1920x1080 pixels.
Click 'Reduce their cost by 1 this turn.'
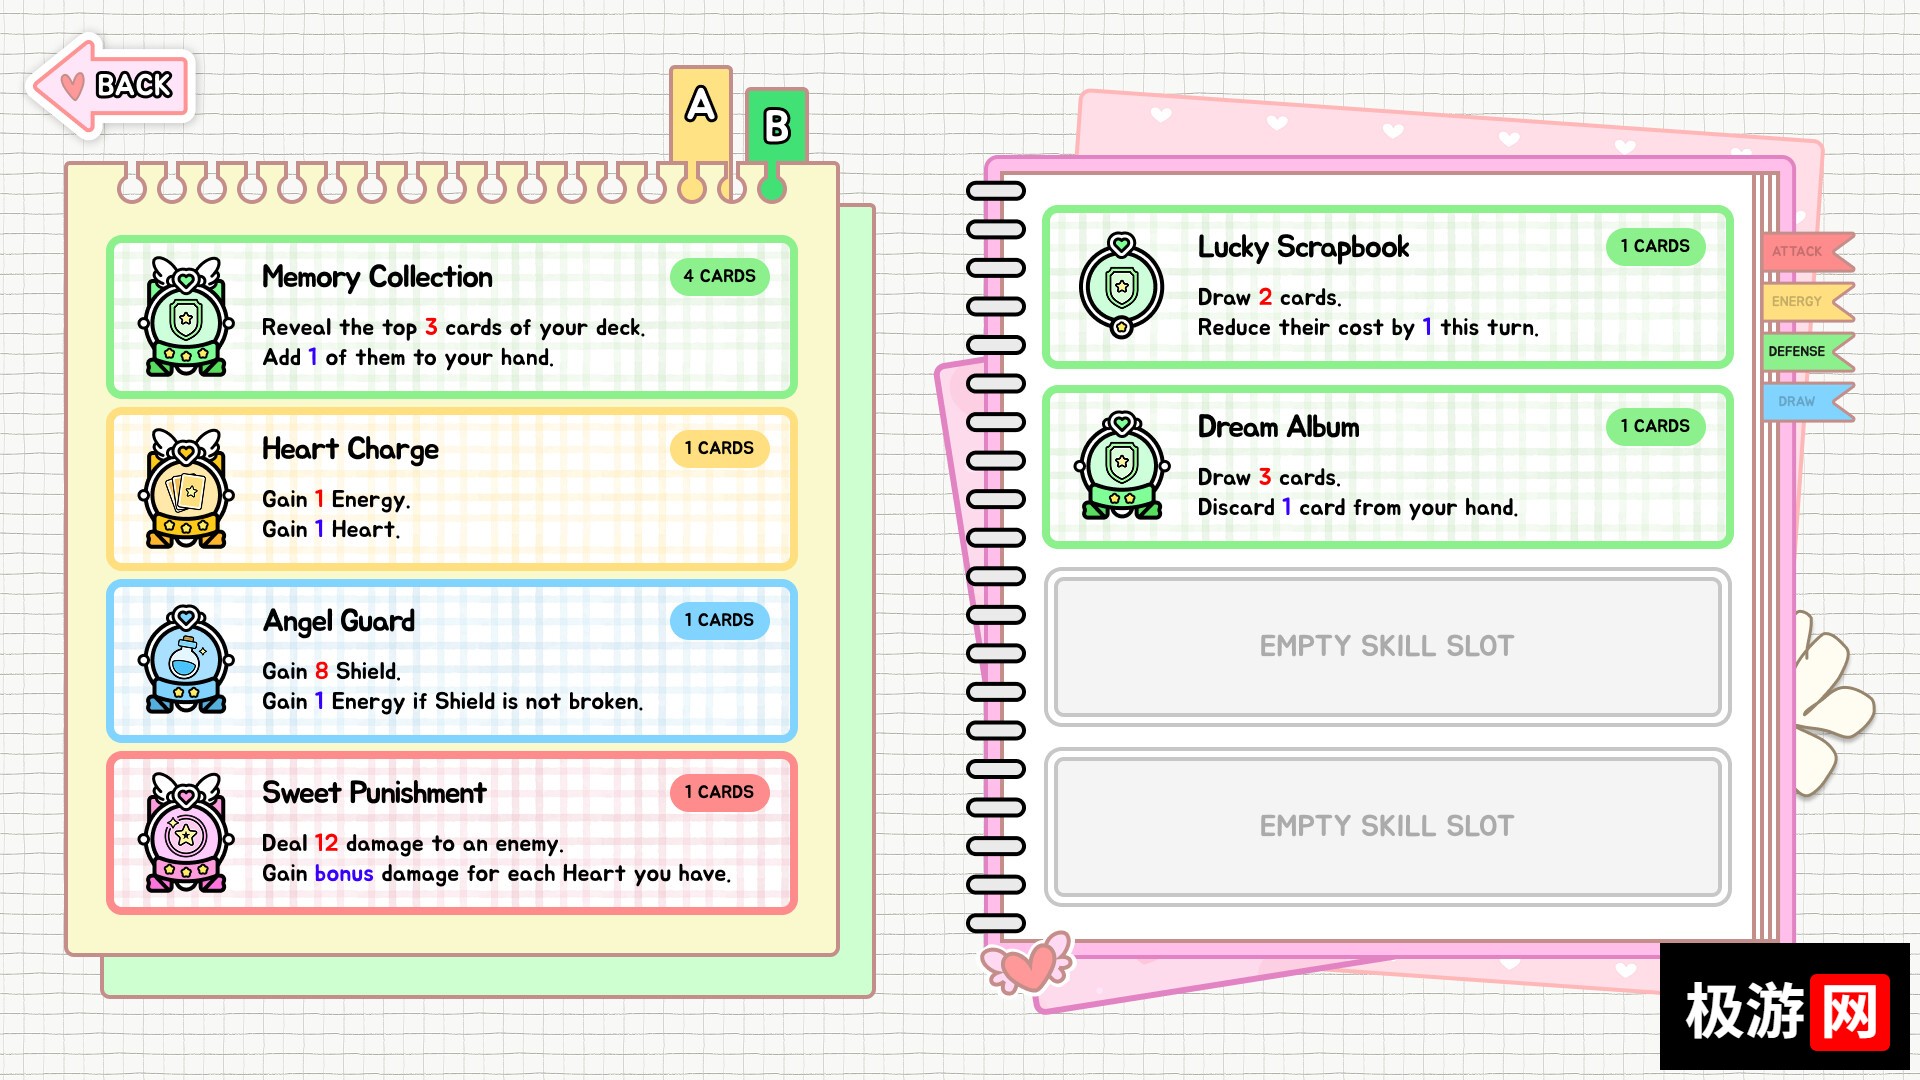(x=1369, y=328)
